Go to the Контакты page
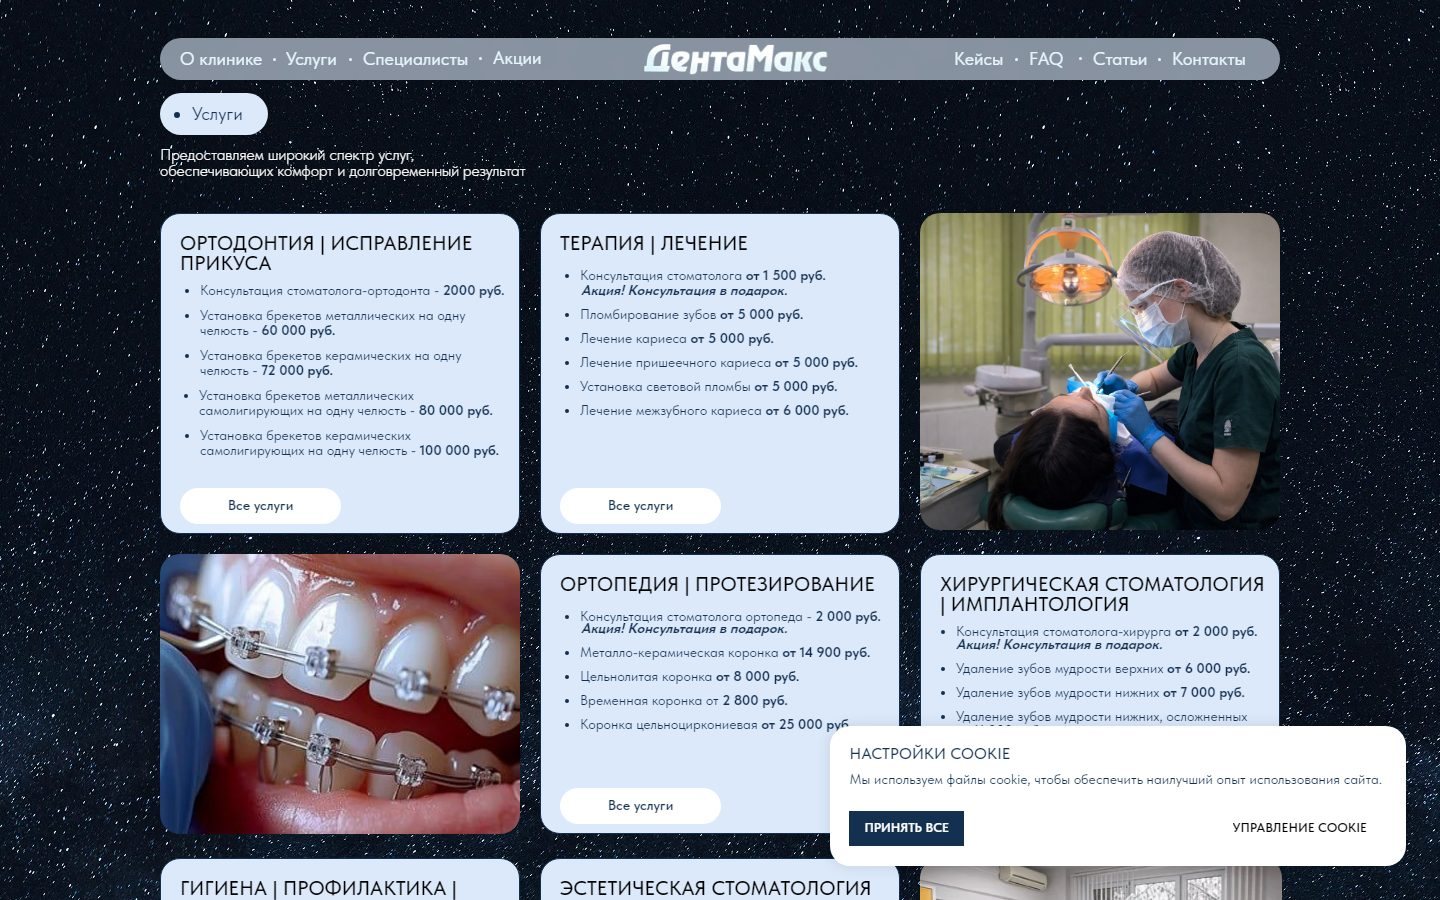 point(1209,59)
